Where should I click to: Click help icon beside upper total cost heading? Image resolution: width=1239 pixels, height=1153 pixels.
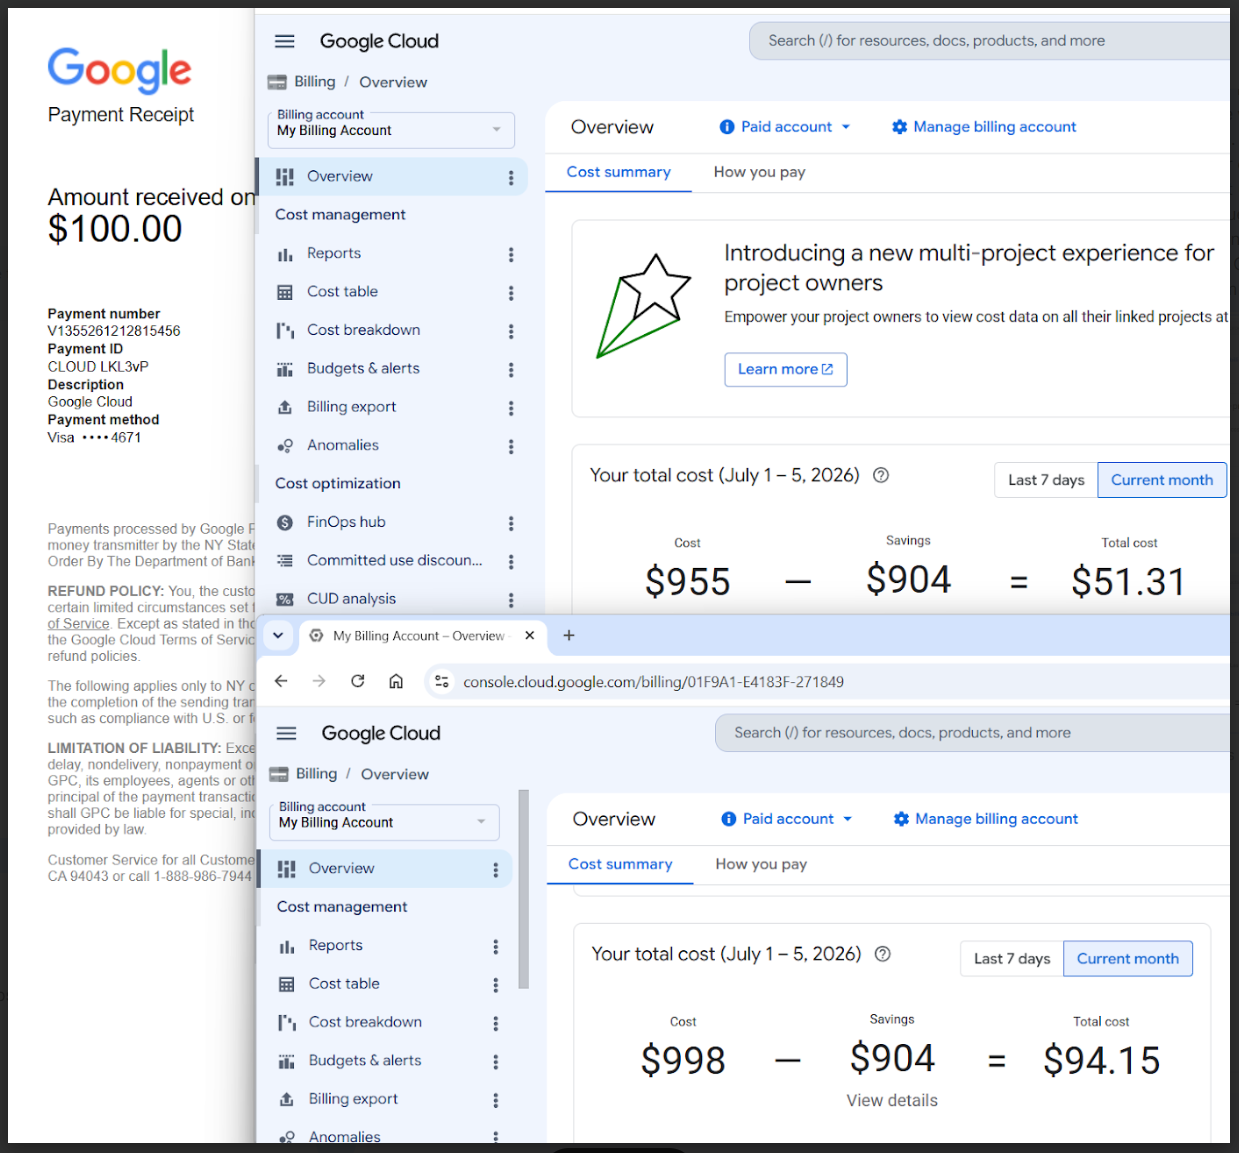coord(881,475)
